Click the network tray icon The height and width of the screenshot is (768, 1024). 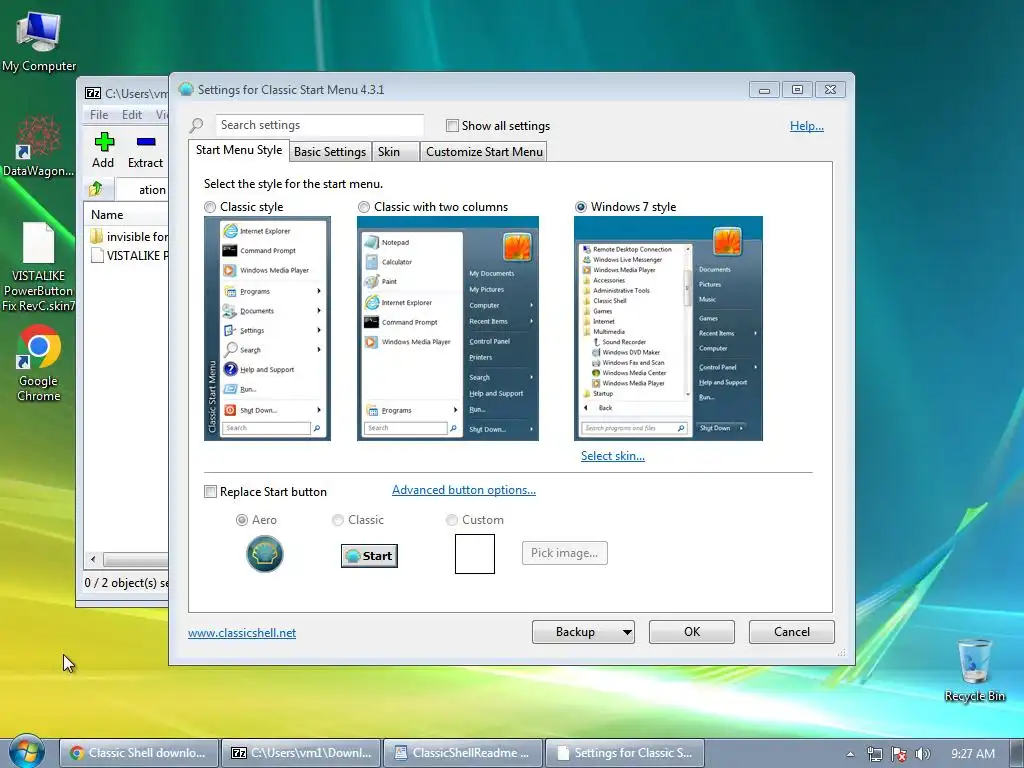(874, 754)
